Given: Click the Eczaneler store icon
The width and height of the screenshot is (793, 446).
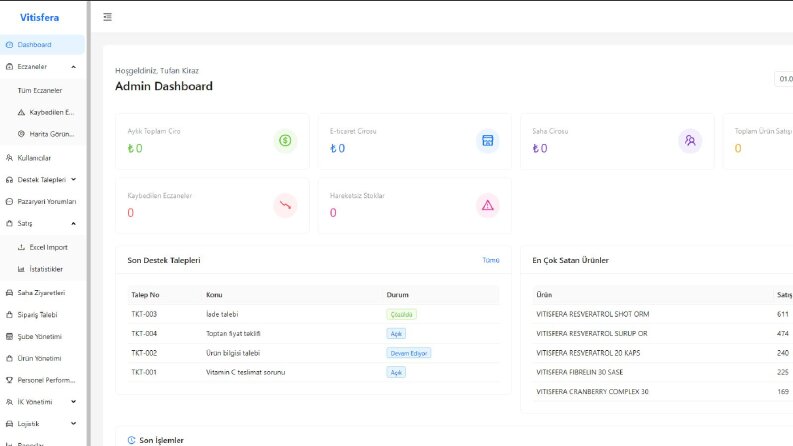Looking at the screenshot, I should tap(9, 67).
